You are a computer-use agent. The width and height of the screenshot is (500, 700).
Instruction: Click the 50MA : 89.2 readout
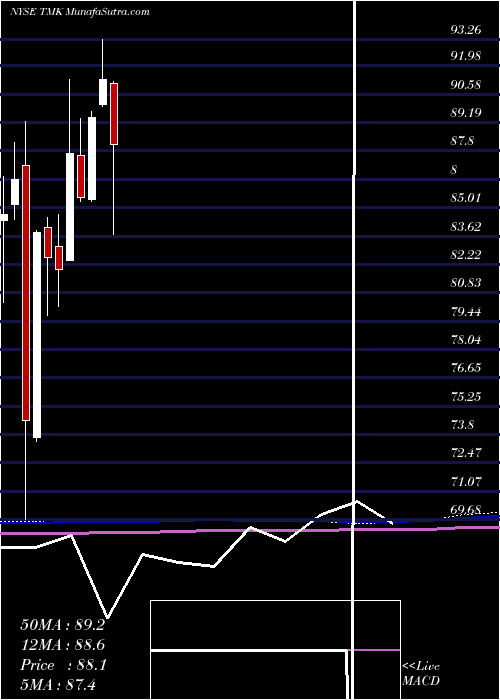(x=63, y=625)
